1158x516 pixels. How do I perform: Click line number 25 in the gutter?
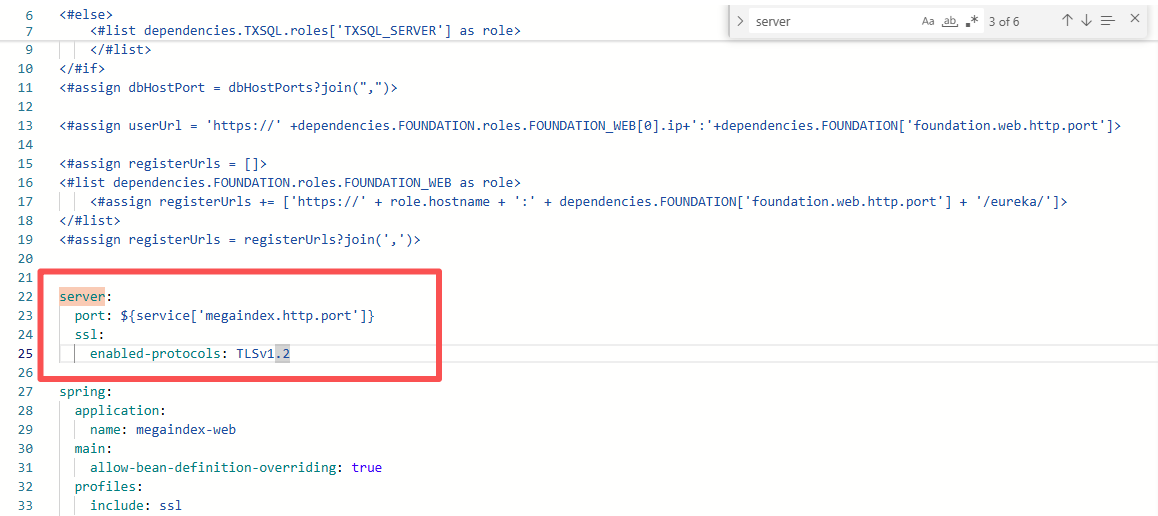26,354
